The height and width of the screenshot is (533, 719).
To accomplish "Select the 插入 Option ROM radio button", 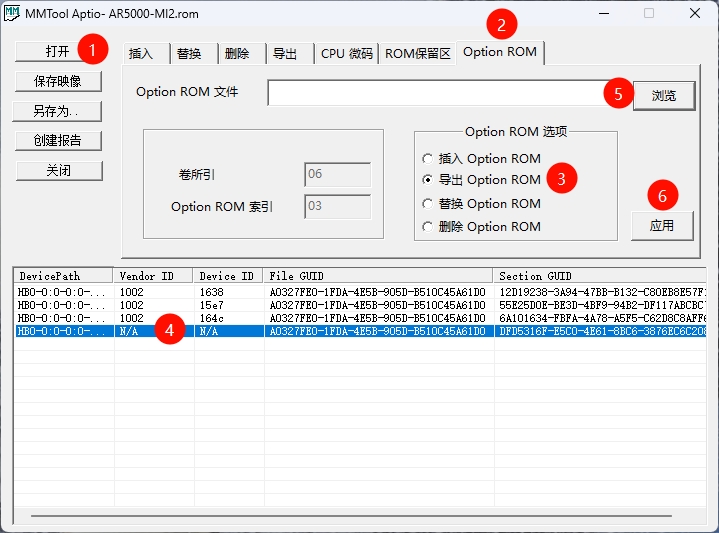I will 428,159.
